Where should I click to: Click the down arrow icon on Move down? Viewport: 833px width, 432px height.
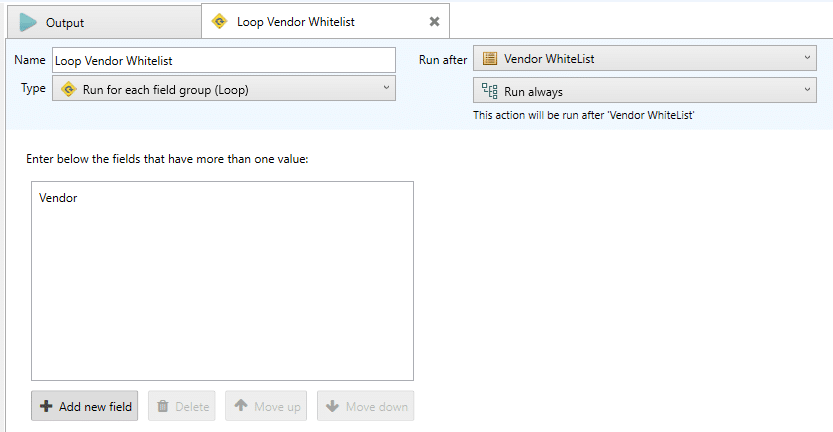coord(333,406)
